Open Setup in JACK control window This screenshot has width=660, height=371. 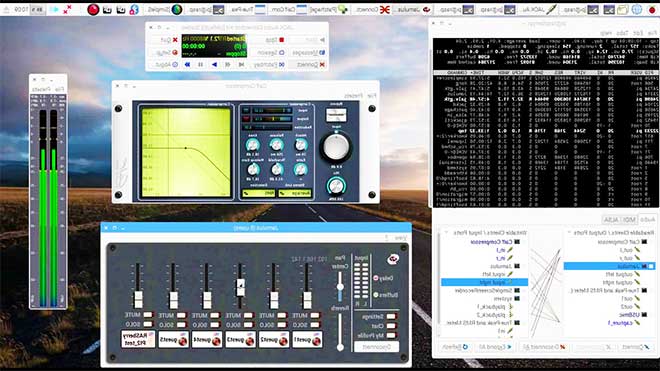168,53
